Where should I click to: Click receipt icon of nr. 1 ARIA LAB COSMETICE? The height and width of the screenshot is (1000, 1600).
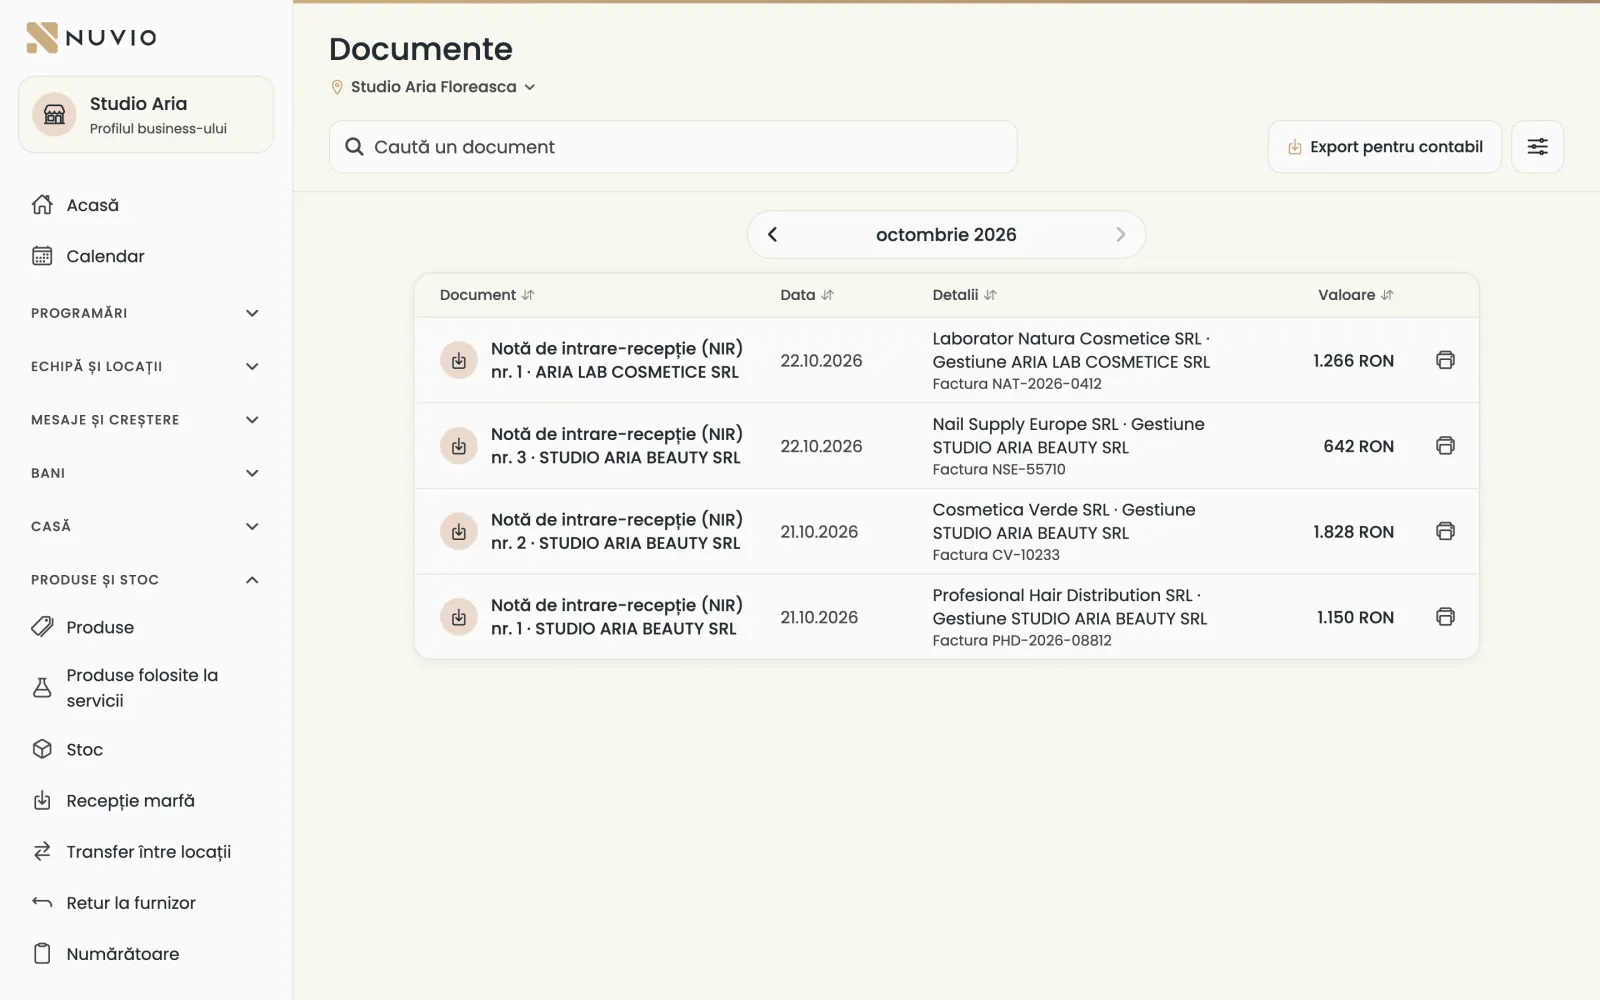pyautogui.click(x=459, y=360)
